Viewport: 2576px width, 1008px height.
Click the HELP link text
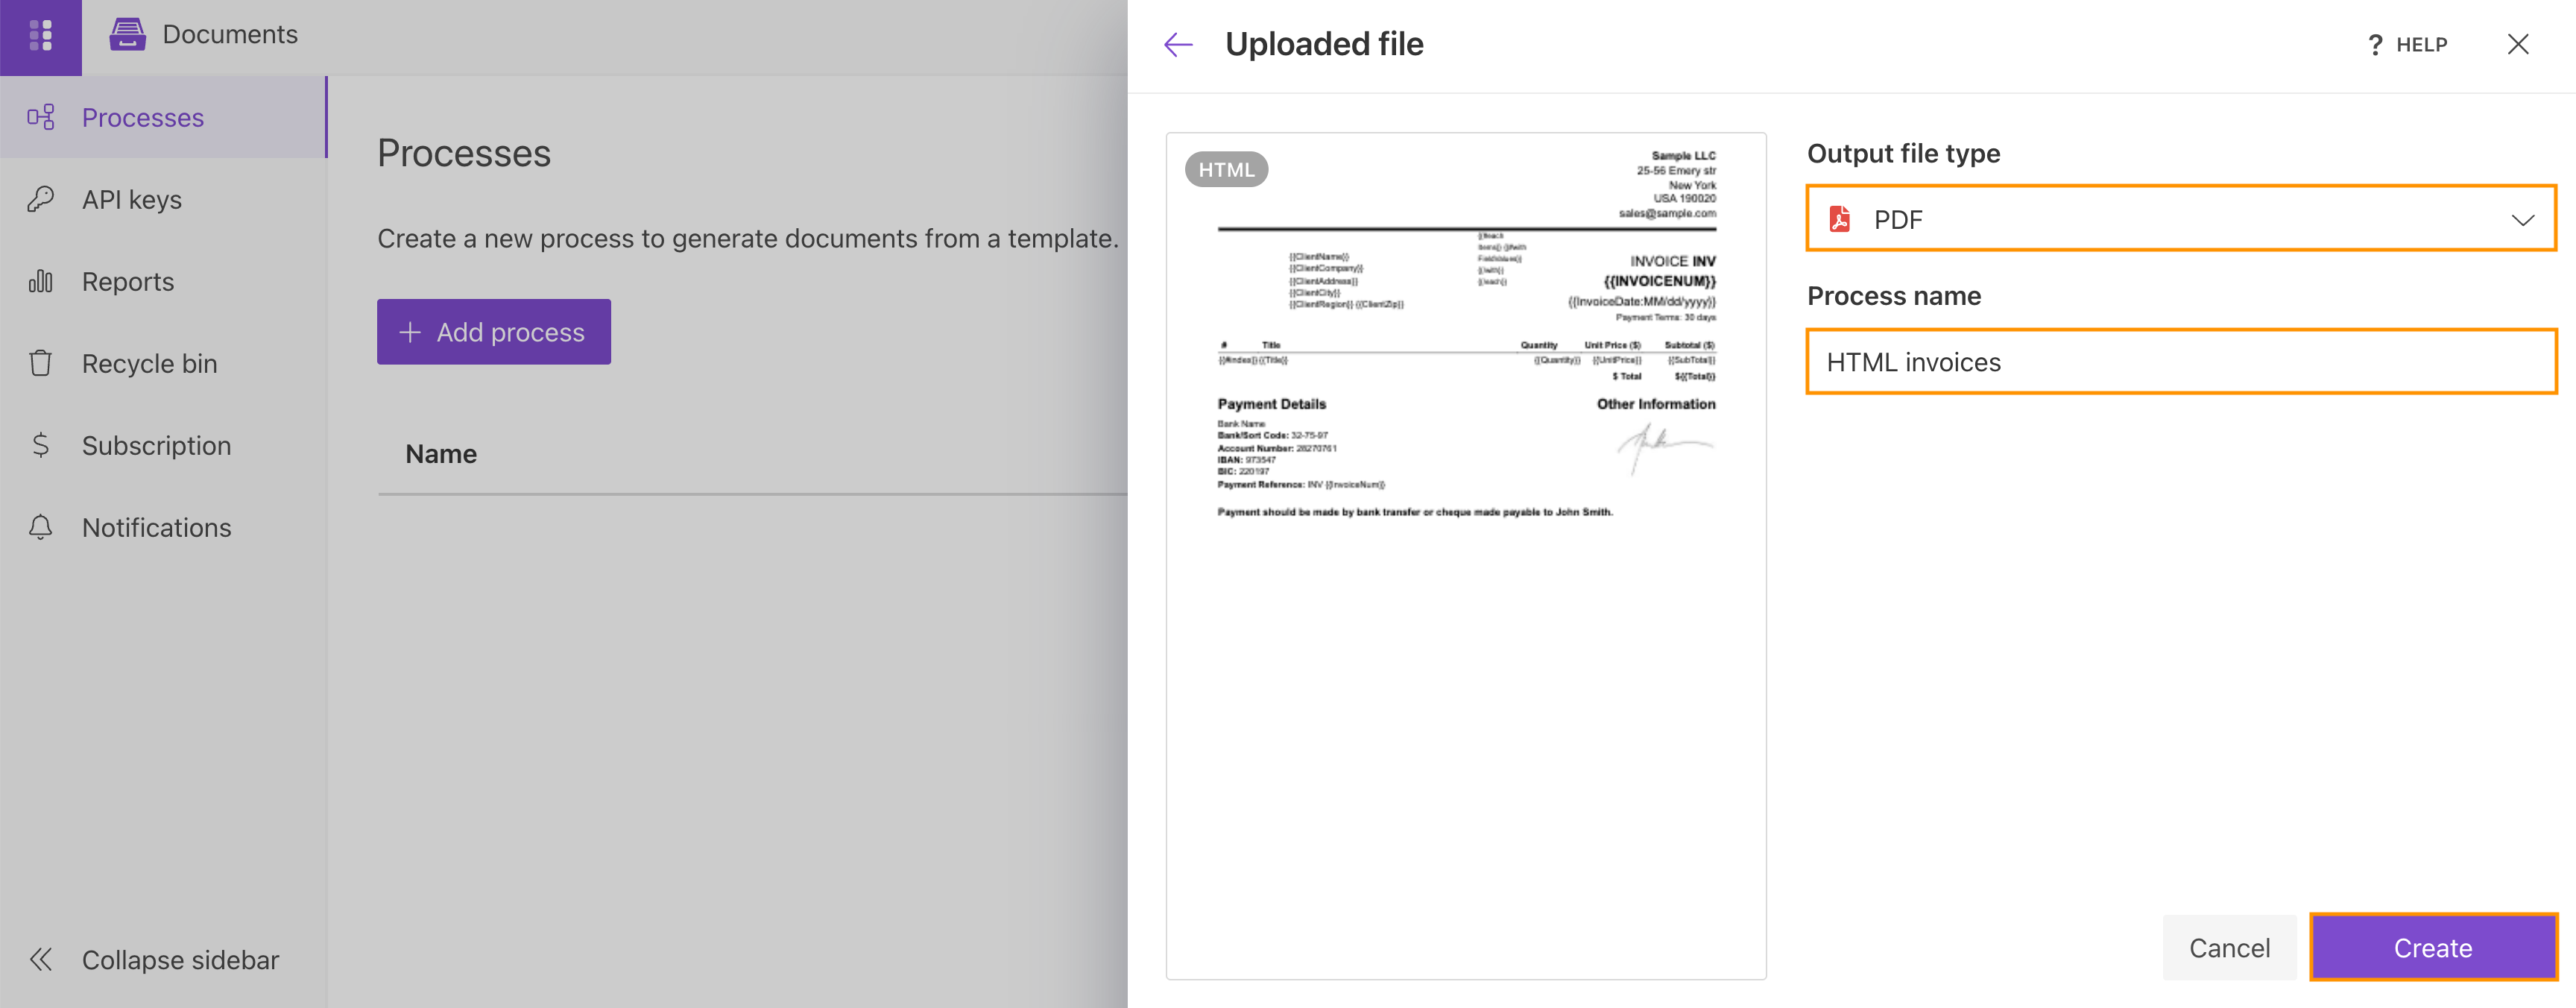(2421, 45)
